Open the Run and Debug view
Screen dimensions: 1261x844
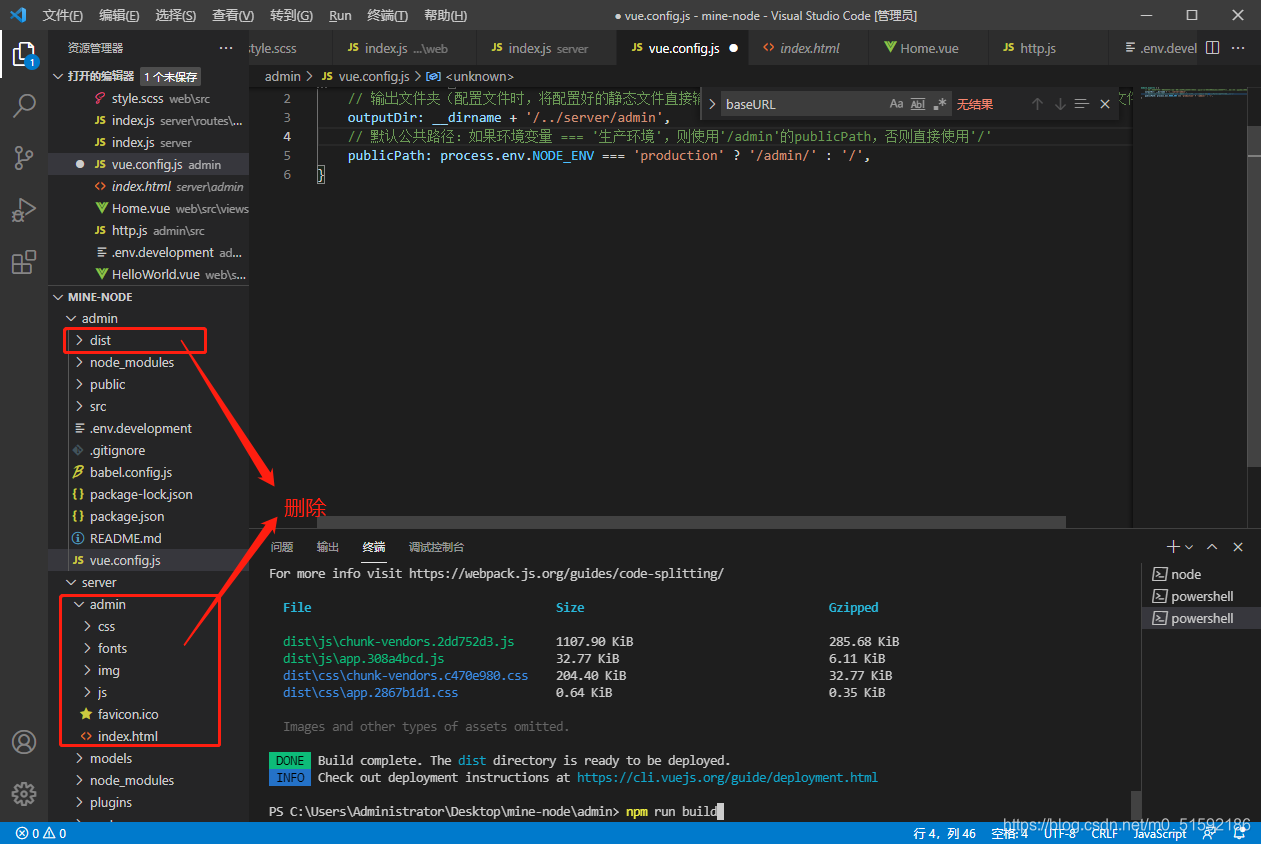tap(24, 210)
